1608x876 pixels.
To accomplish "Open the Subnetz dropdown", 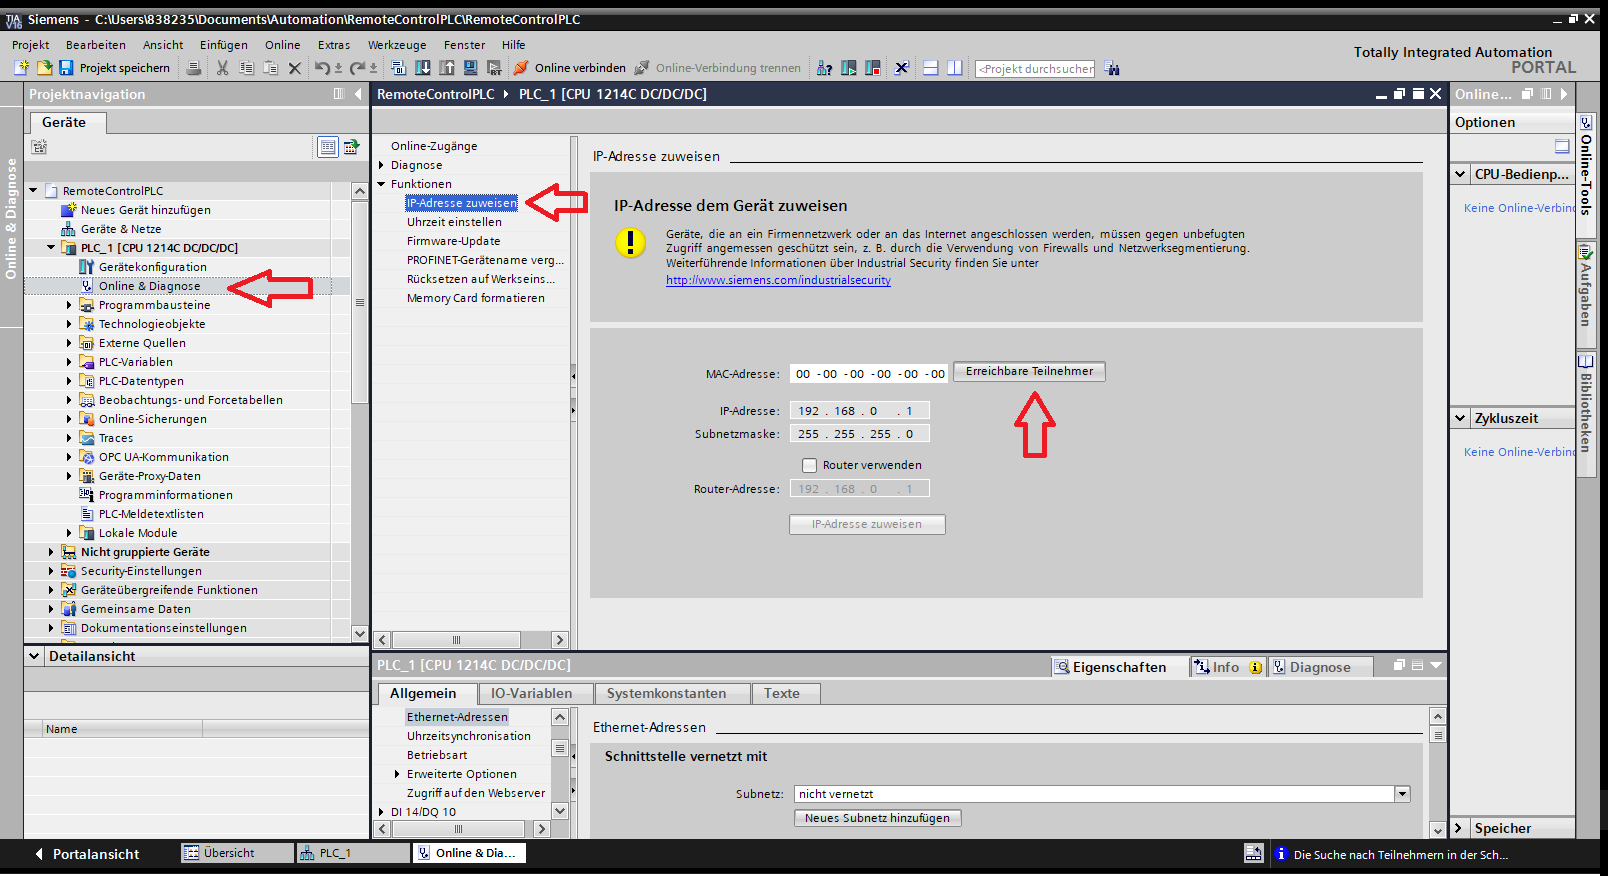I will click(1402, 794).
